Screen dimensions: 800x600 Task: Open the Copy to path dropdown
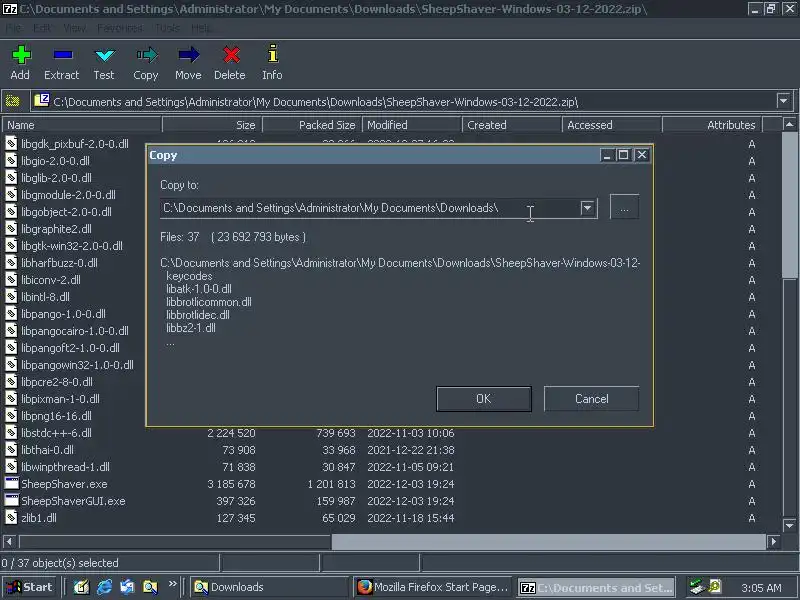587,208
